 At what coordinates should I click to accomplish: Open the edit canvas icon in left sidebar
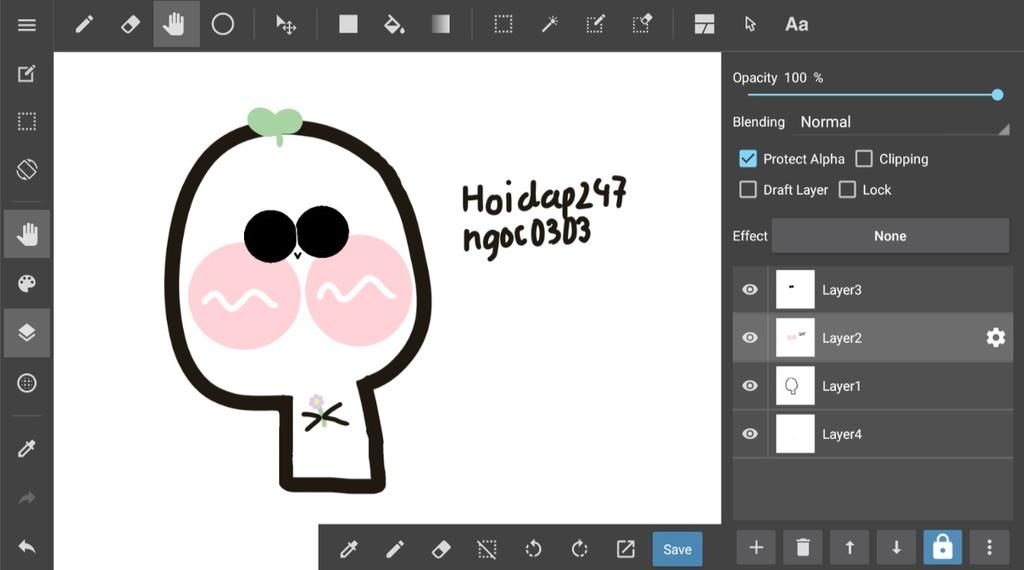click(x=27, y=74)
